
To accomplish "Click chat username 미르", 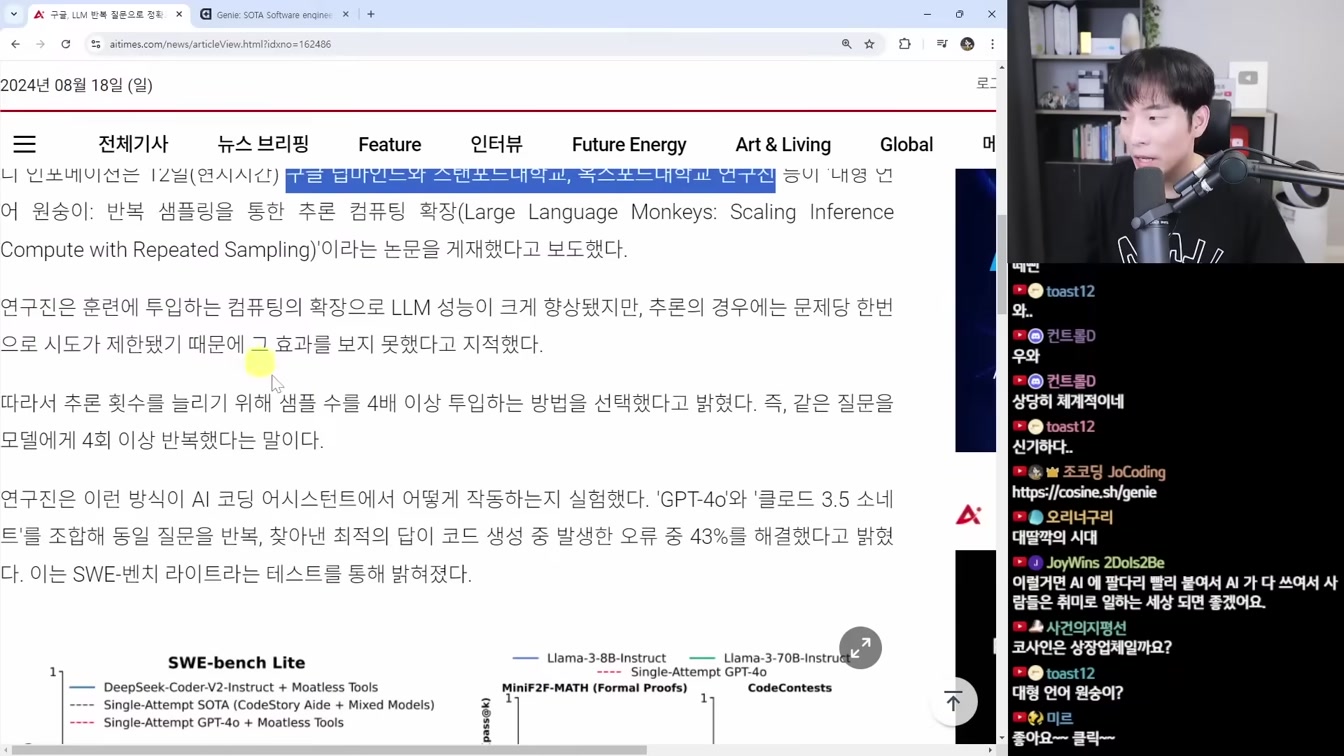I will point(1059,718).
